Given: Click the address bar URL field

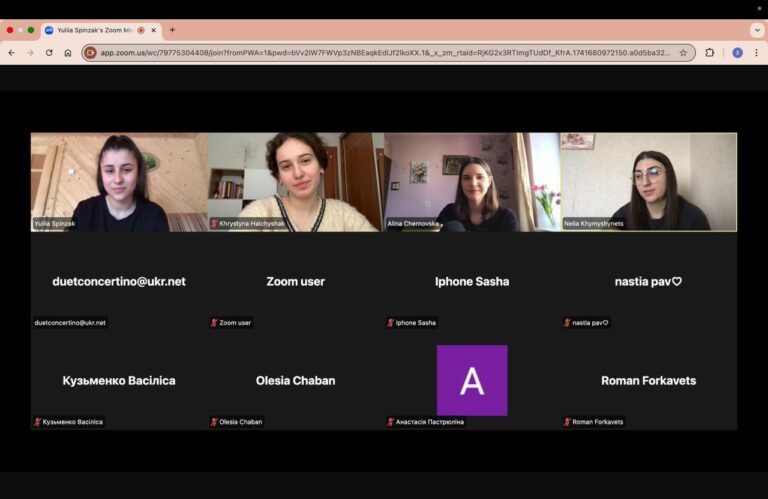Looking at the screenshot, I should coord(385,52).
